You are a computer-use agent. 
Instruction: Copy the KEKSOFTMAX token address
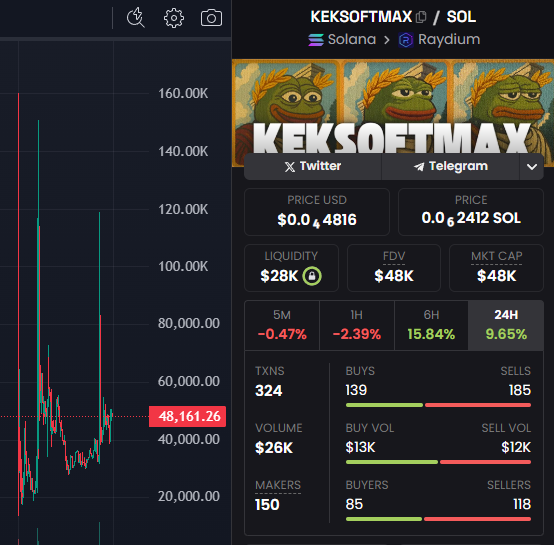pyautogui.click(x=421, y=17)
